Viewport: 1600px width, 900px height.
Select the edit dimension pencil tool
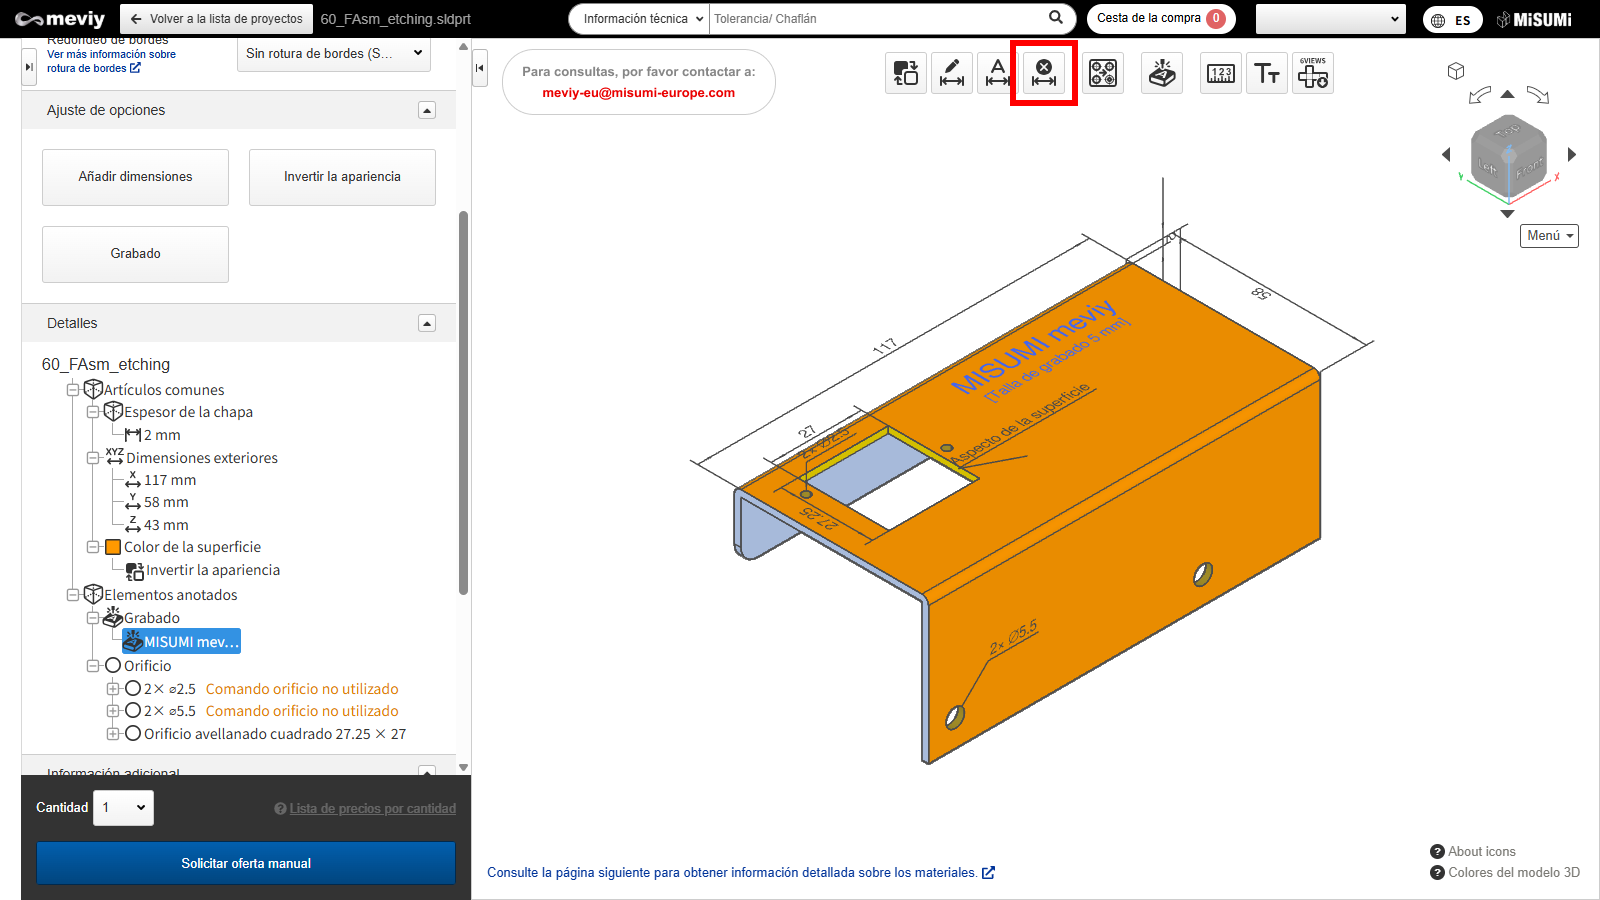click(x=952, y=73)
